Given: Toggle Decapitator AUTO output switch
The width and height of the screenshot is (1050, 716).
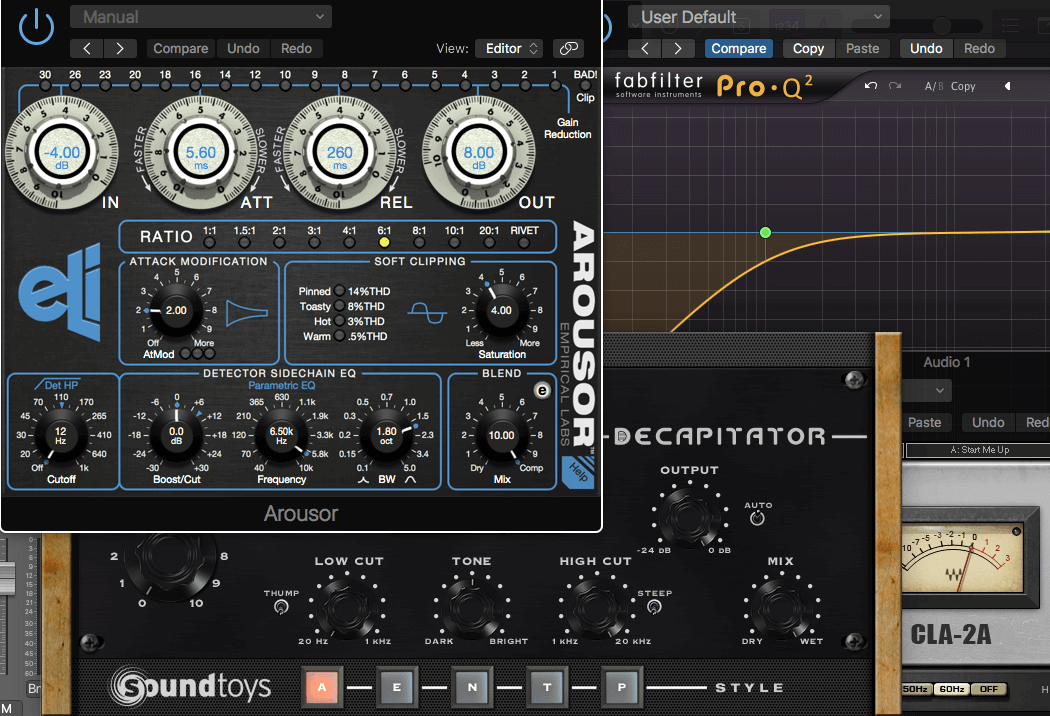Looking at the screenshot, I should pyautogui.click(x=757, y=518).
